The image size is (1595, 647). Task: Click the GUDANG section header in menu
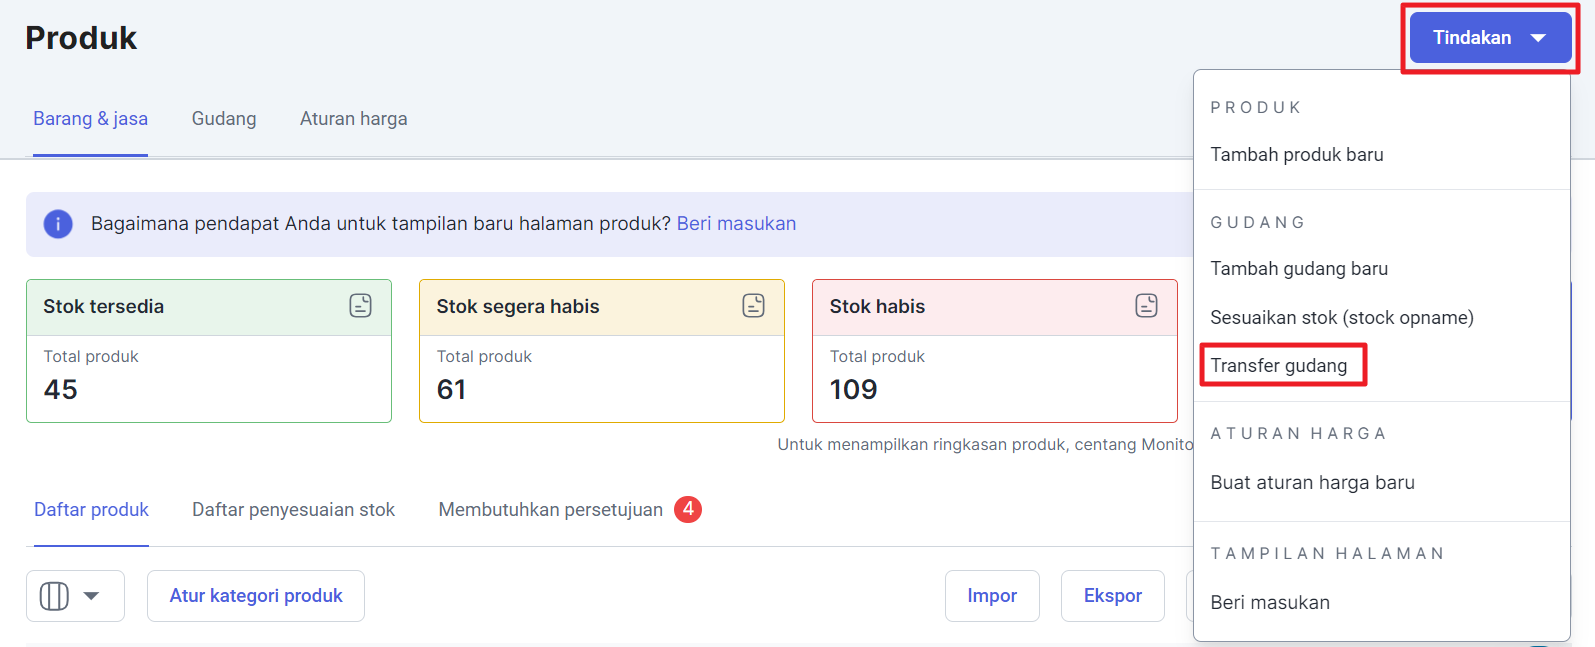(x=1258, y=223)
